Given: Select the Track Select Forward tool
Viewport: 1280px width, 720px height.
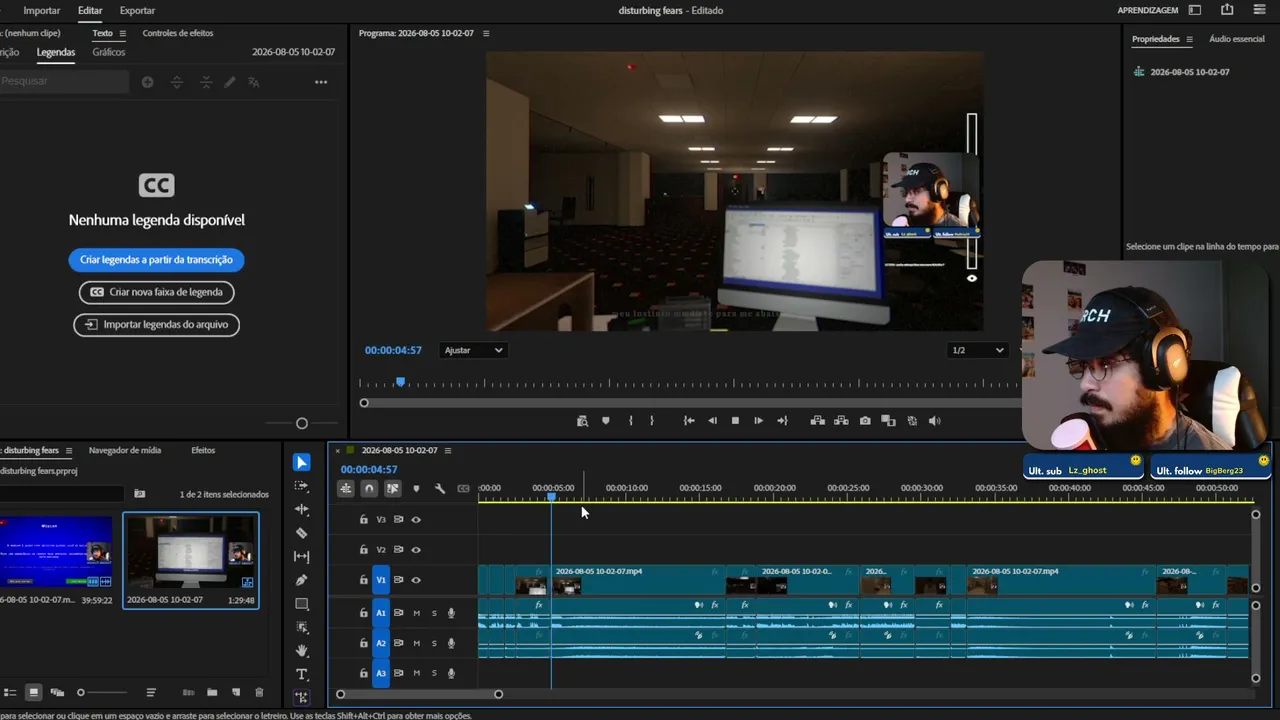Looking at the screenshot, I should pyautogui.click(x=302, y=486).
